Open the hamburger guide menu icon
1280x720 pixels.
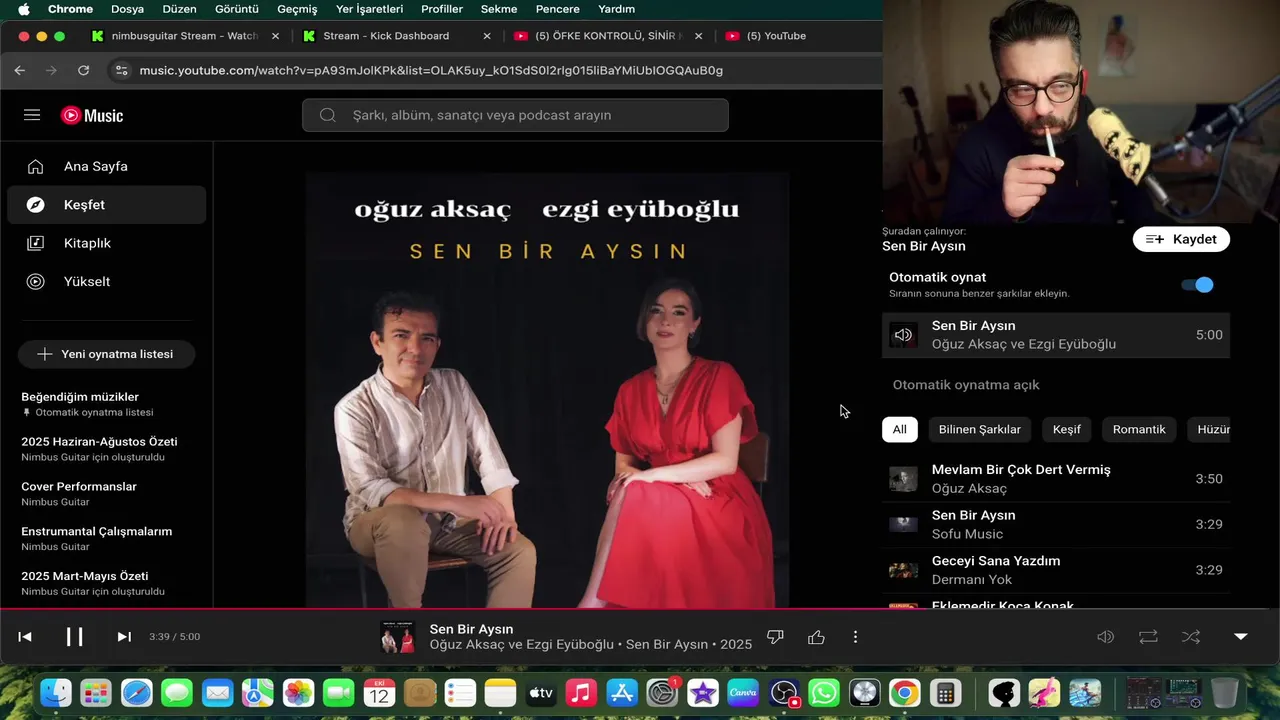coord(32,115)
